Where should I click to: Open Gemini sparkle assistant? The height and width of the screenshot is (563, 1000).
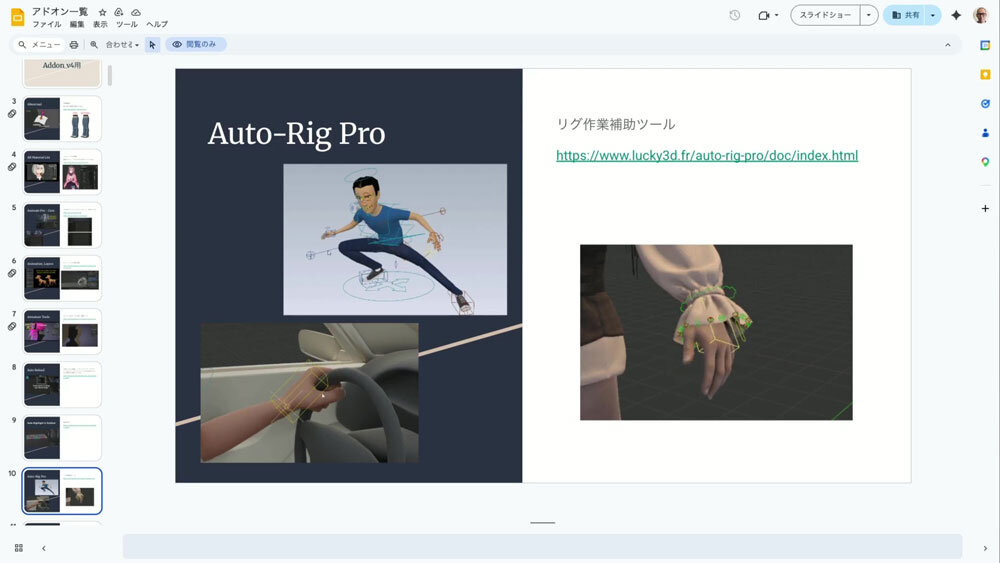[956, 16]
